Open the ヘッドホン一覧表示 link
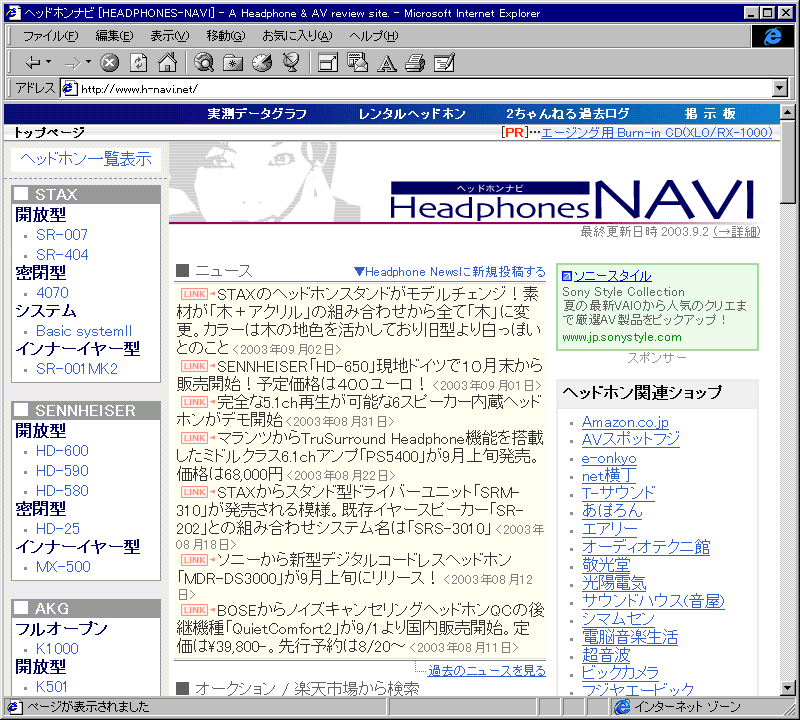Image resolution: width=800 pixels, height=720 pixels. [86, 159]
